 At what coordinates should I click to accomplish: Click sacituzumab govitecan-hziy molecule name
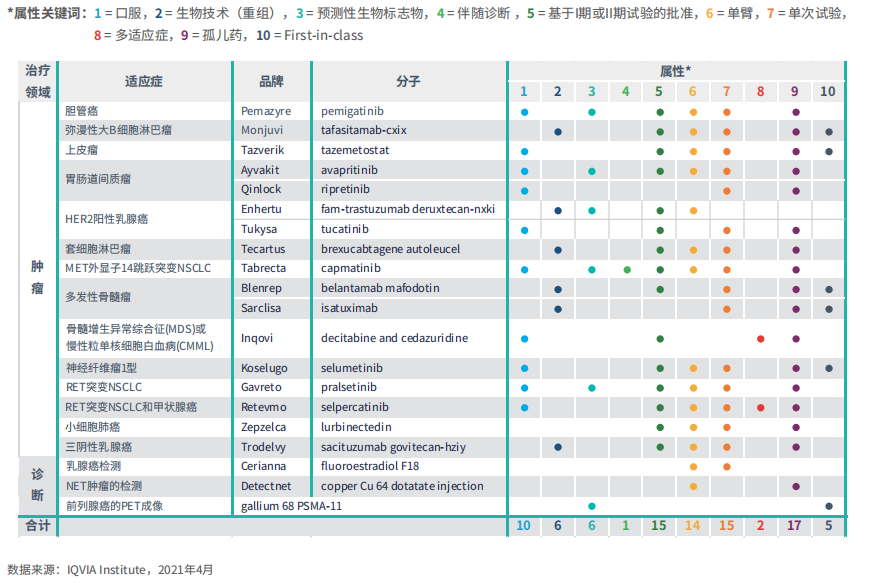pos(394,447)
